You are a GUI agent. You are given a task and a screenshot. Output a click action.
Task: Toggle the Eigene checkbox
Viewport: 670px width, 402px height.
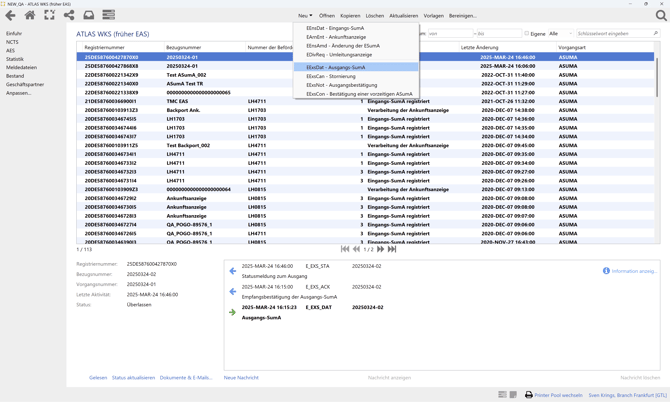pyautogui.click(x=527, y=34)
